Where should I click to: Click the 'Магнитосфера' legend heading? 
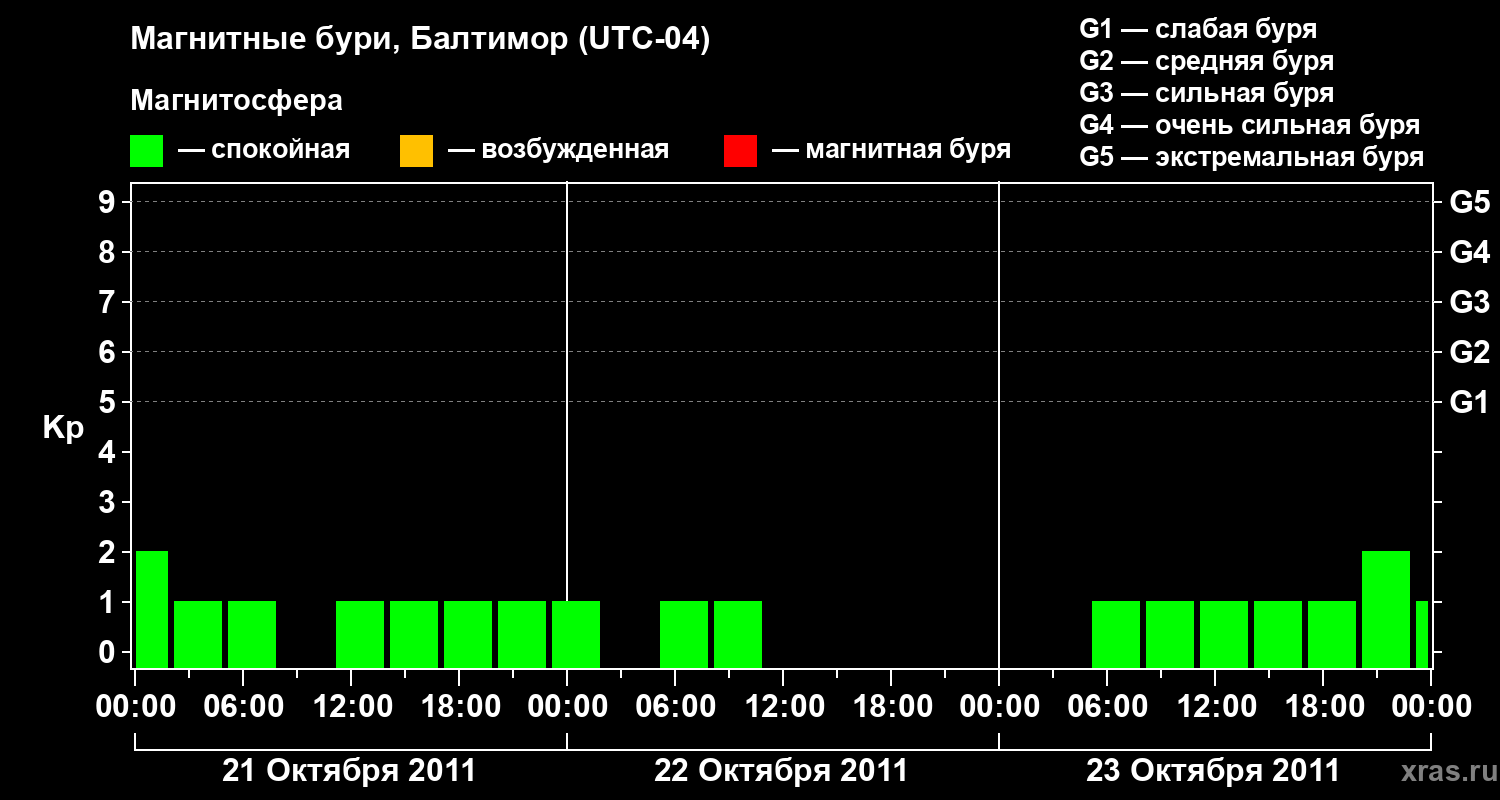[x=237, y=101]
